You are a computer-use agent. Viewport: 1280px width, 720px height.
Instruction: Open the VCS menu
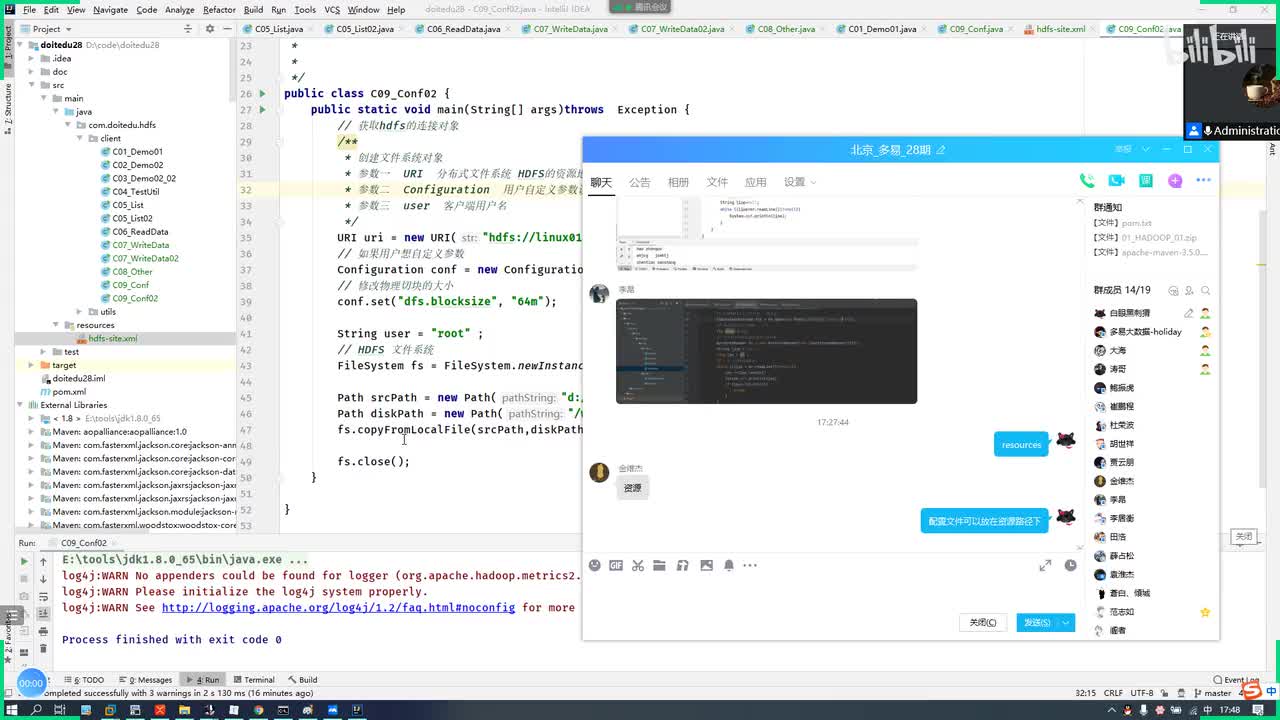click(x=332, y=9)
